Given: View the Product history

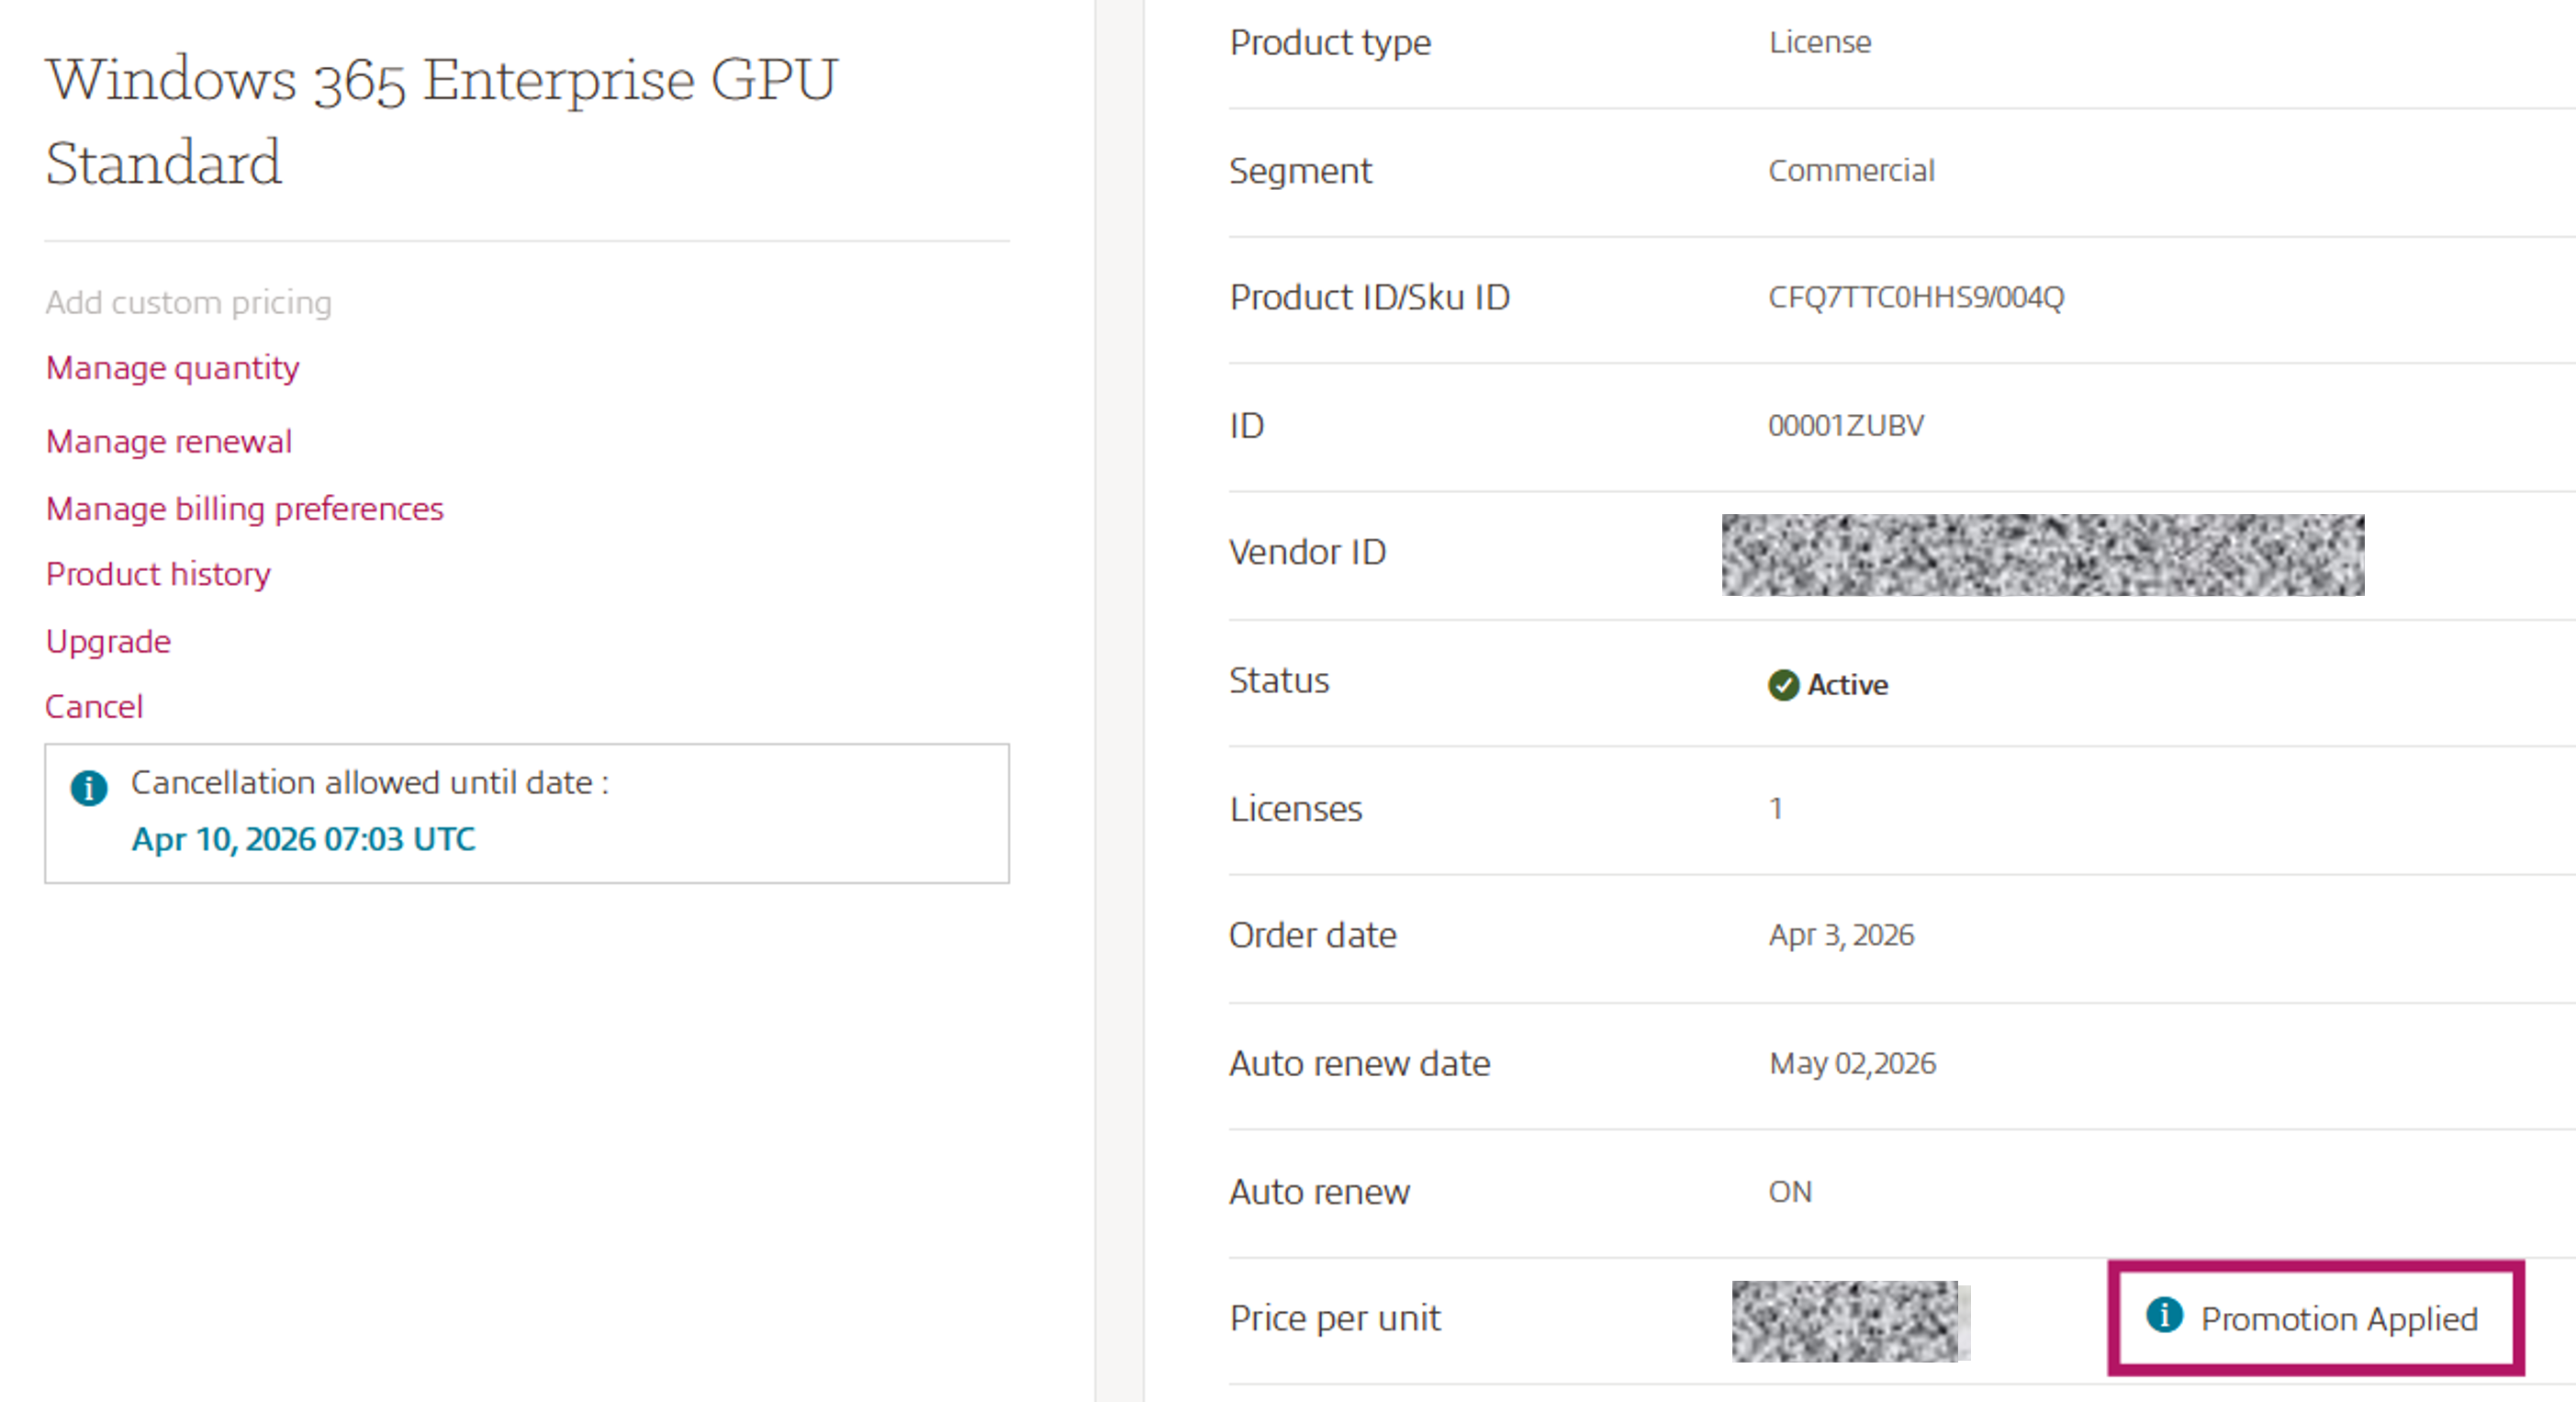Looking at the screenshot, I should (x=157, y=574).
